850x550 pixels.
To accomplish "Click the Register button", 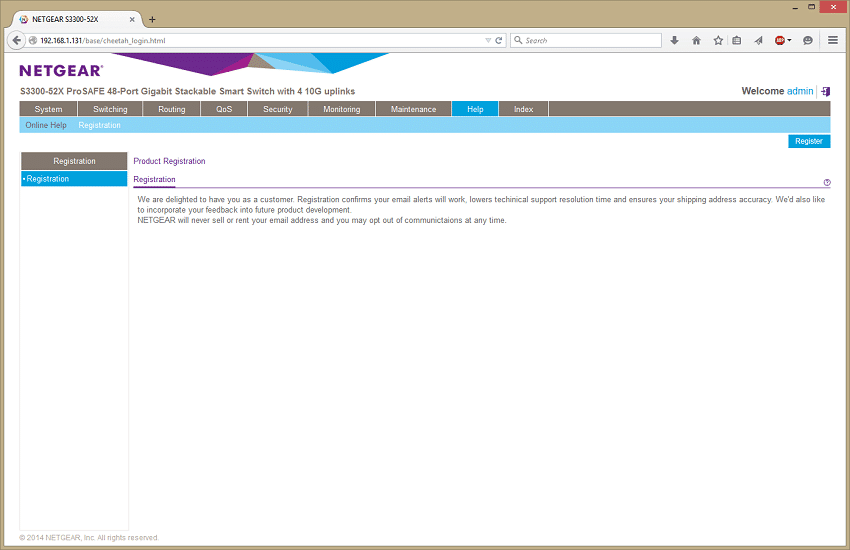I will [809, 141].
